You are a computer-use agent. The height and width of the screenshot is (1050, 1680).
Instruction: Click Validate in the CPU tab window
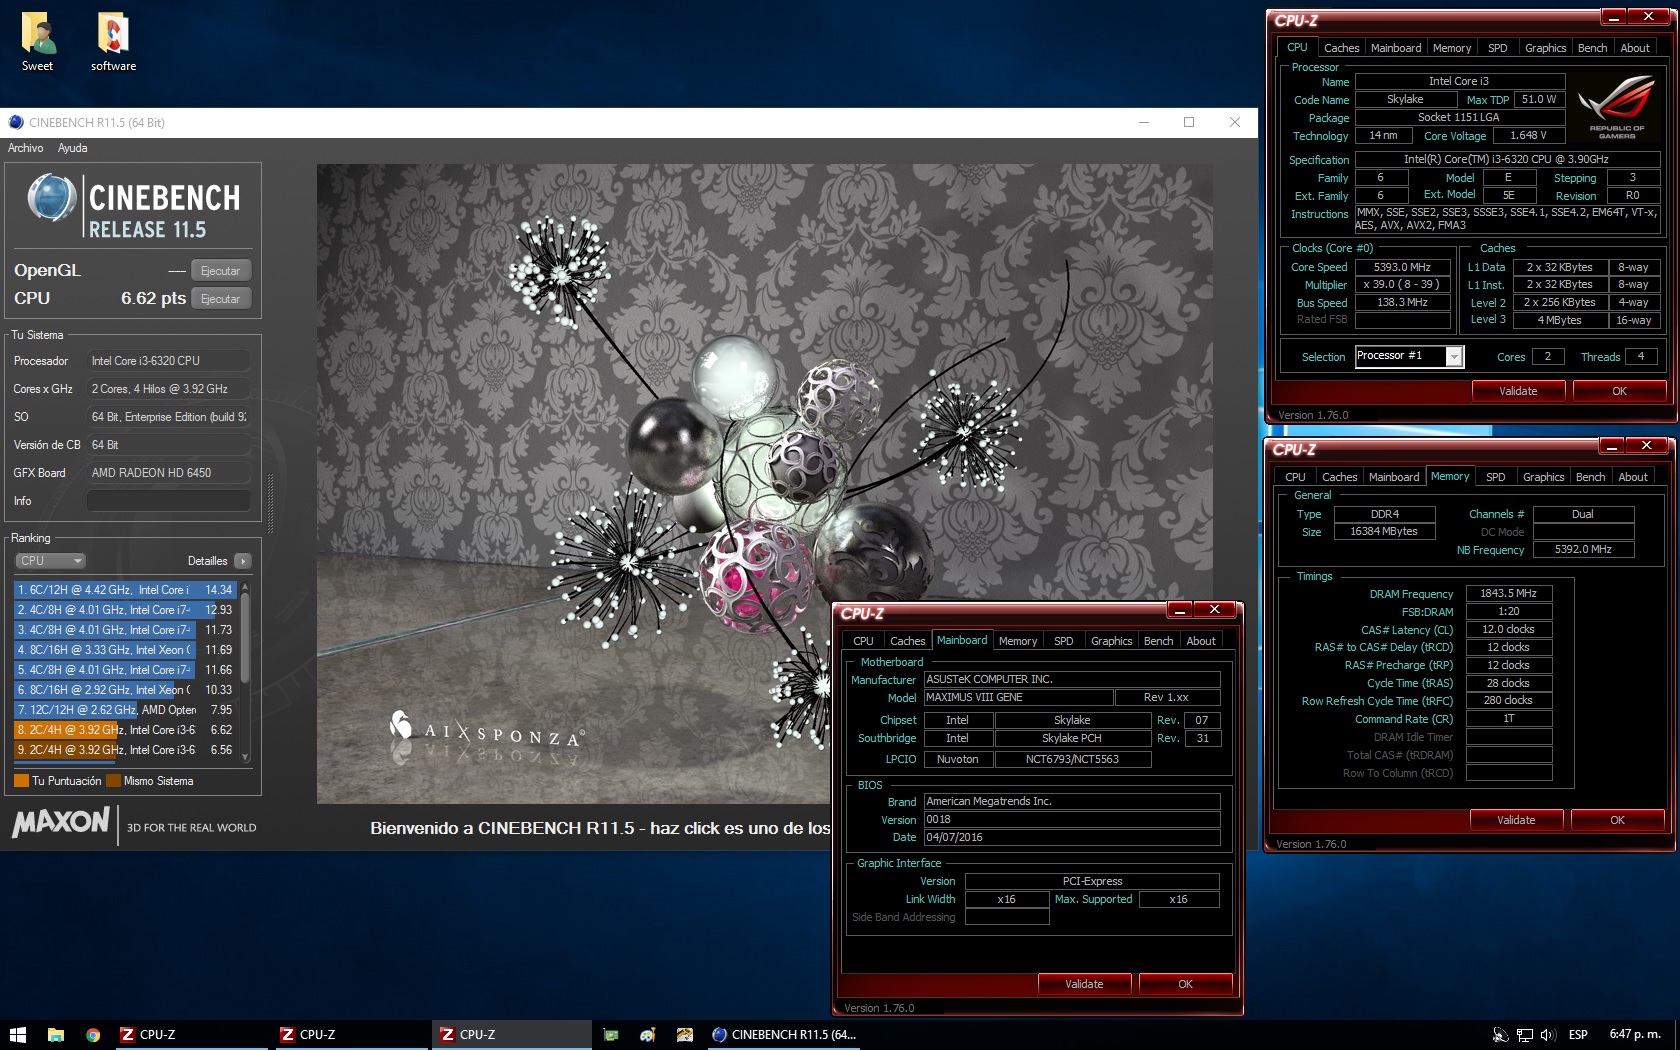[x=1518, y=391]
